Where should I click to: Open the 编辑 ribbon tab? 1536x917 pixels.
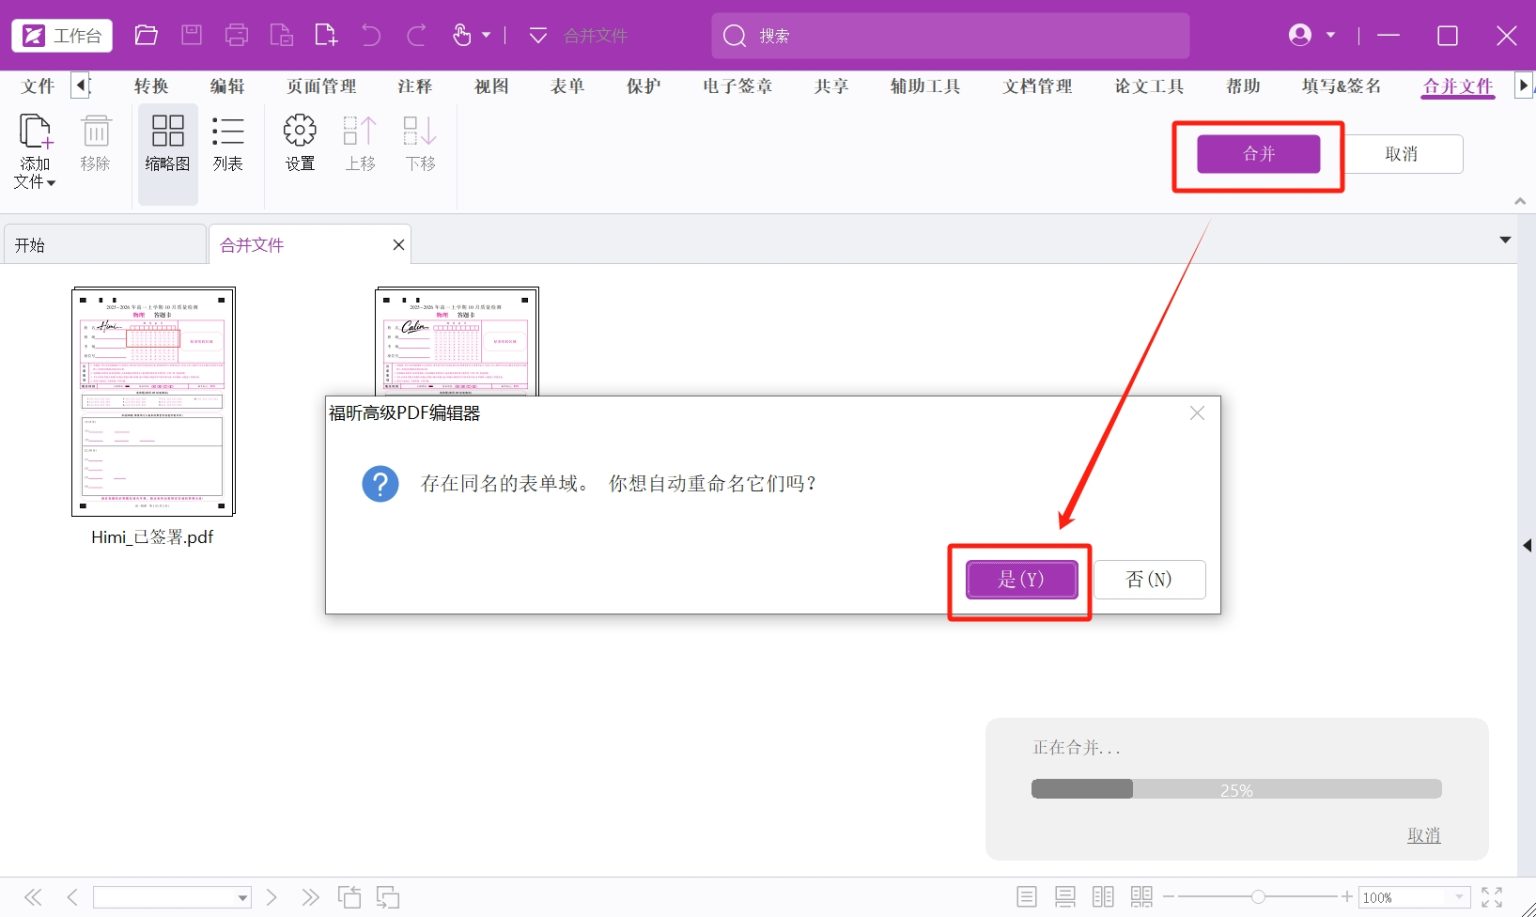point(227,86)
